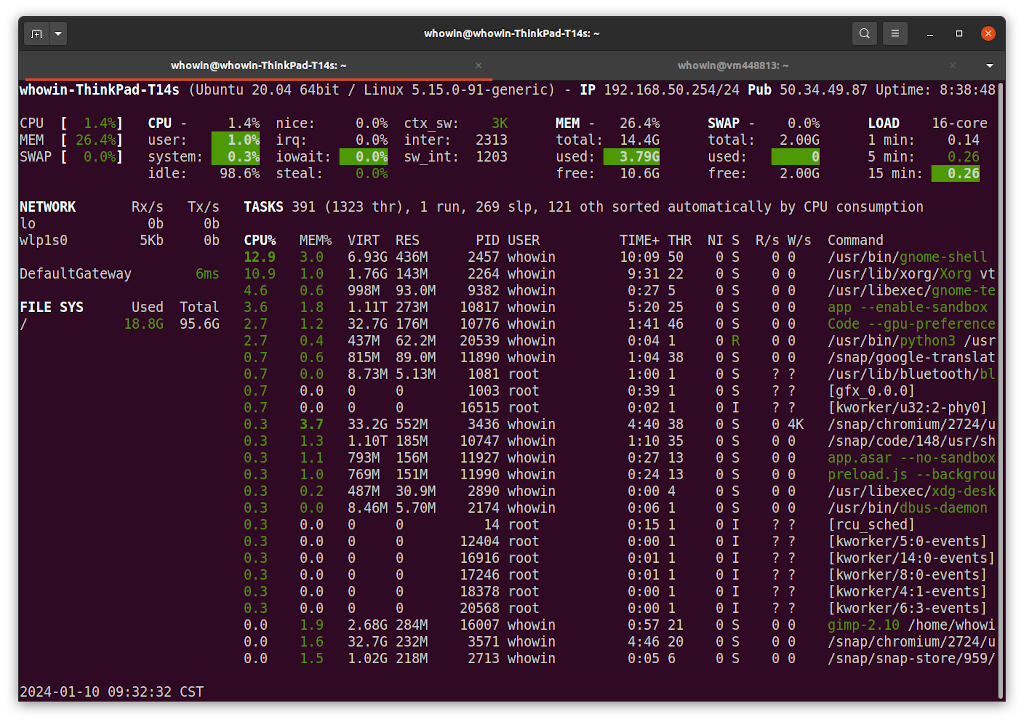
Task: Select the gimp-2.10 process command
Action: point(911,625)
